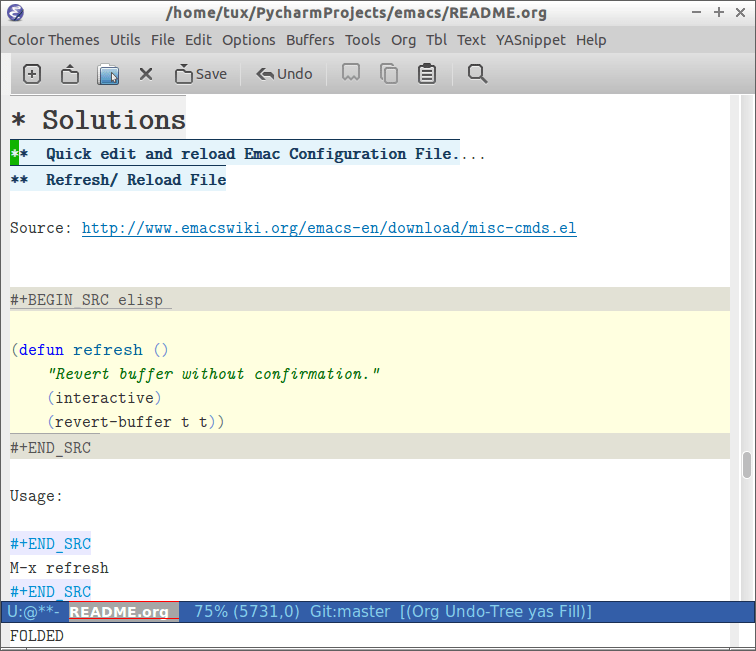756x651 pixels.
Task: Open a file with the toolbar icon
Action: 70,74
